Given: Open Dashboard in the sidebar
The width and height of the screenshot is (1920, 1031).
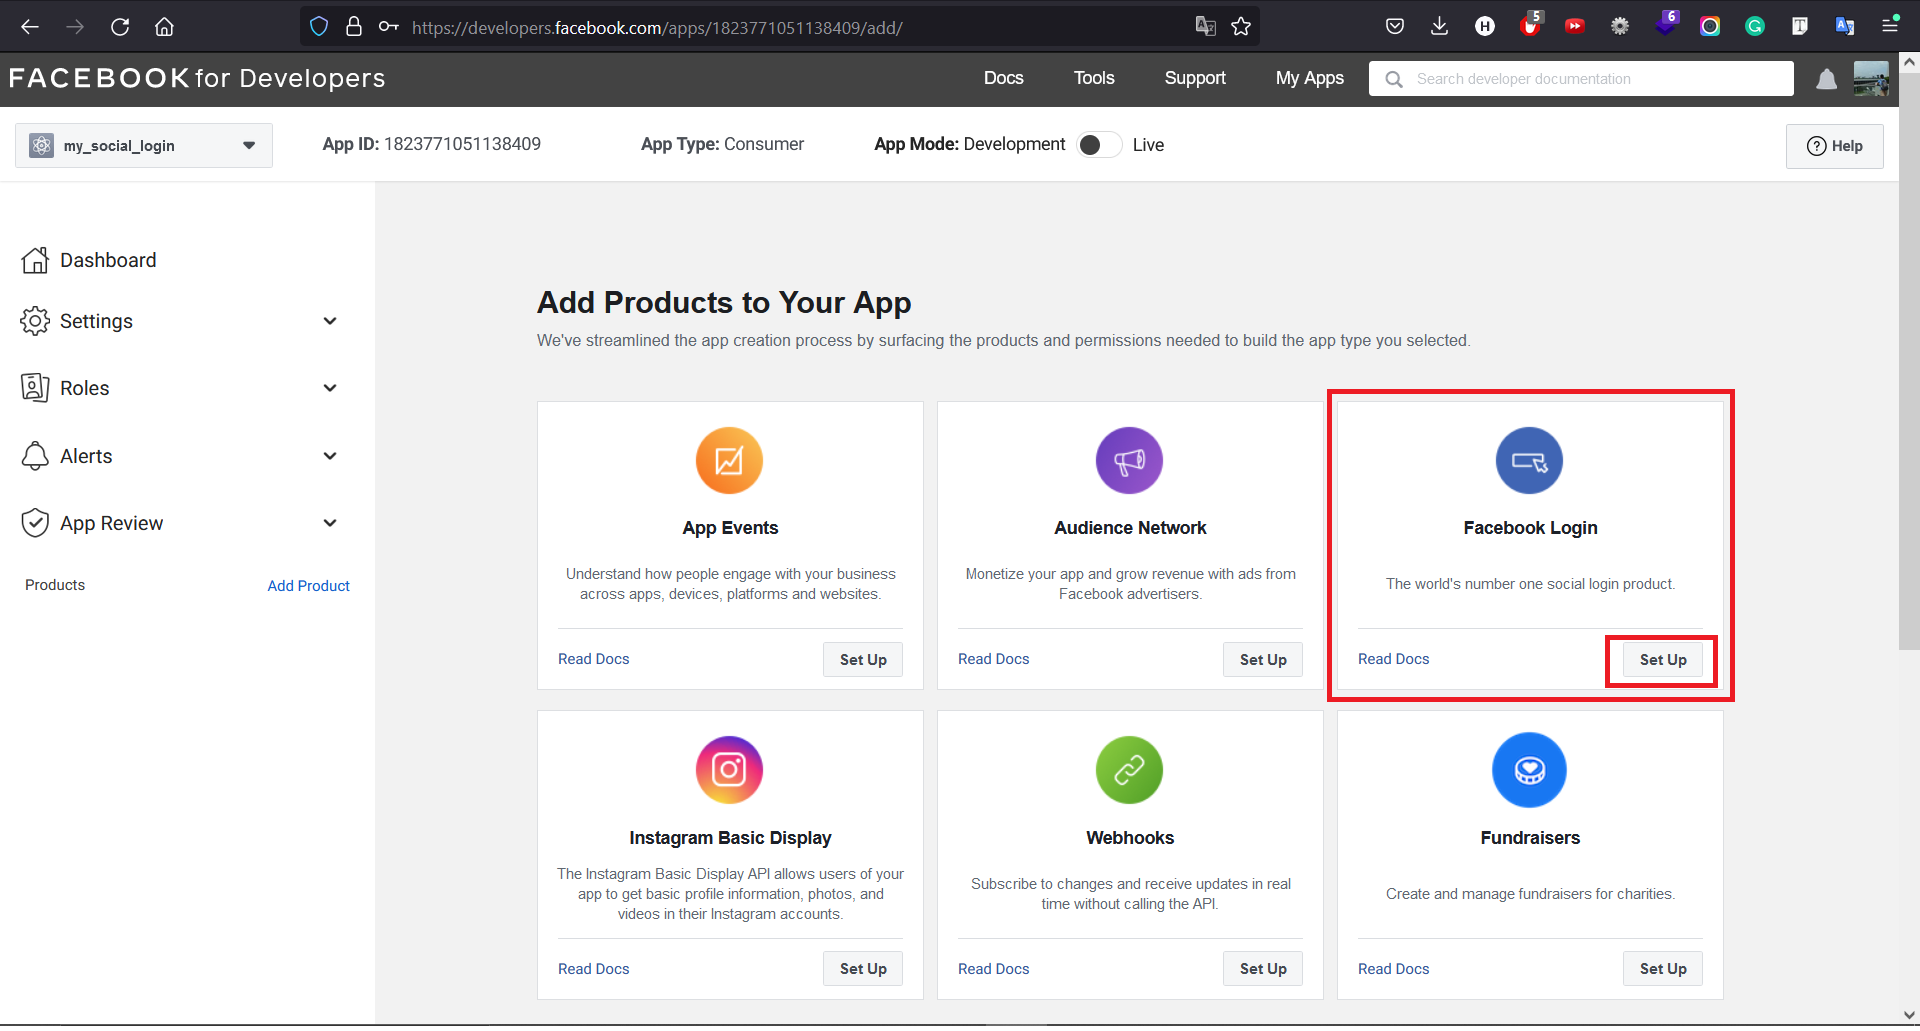Looking at the screenshot, I should [108, 260].
